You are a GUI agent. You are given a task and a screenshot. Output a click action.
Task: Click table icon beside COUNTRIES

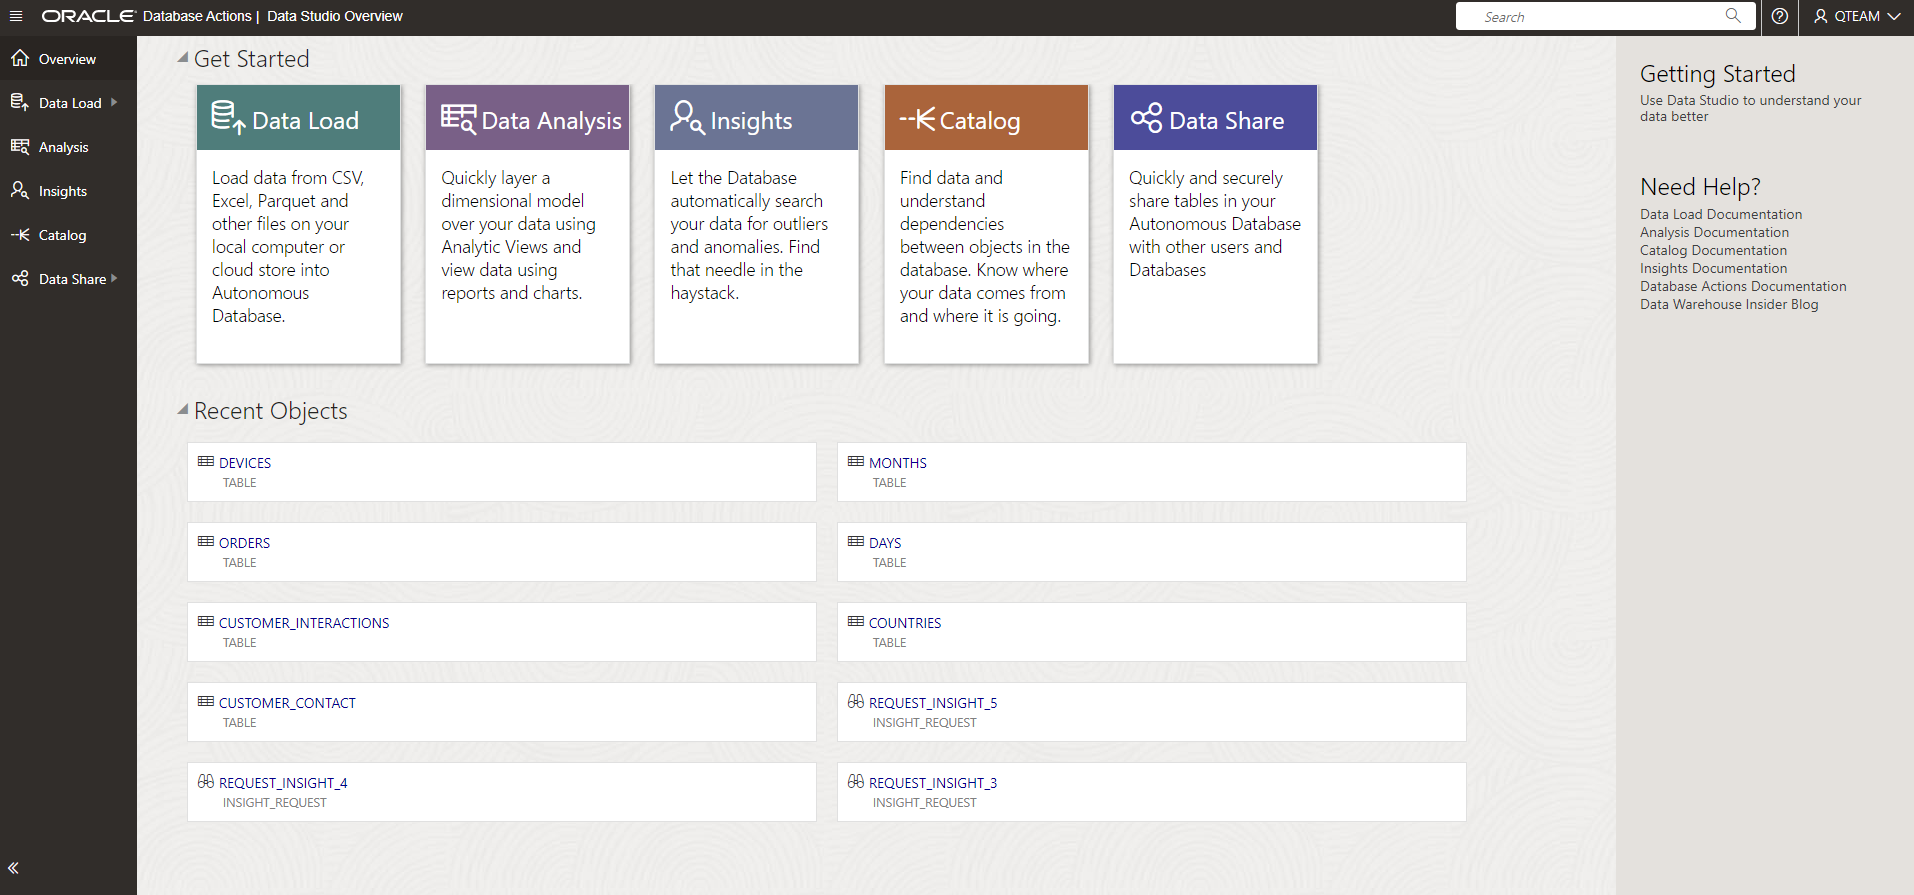(x=856, y=622)
